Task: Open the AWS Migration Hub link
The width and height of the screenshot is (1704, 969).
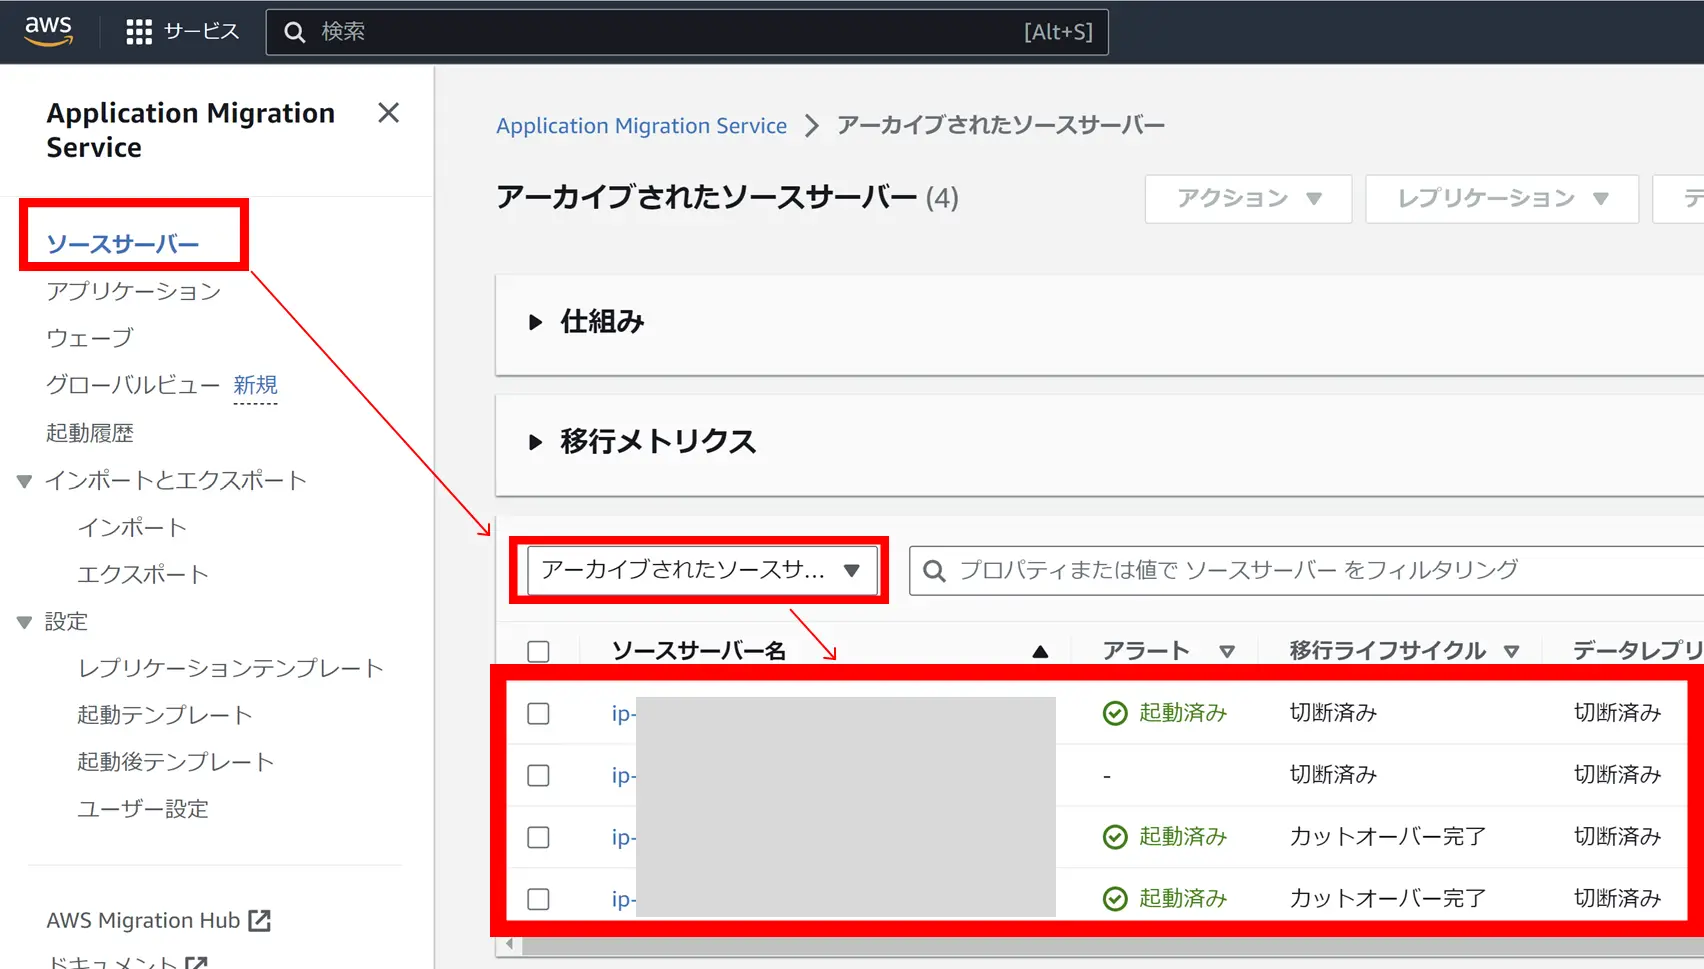Action: [x=143, y=920]
